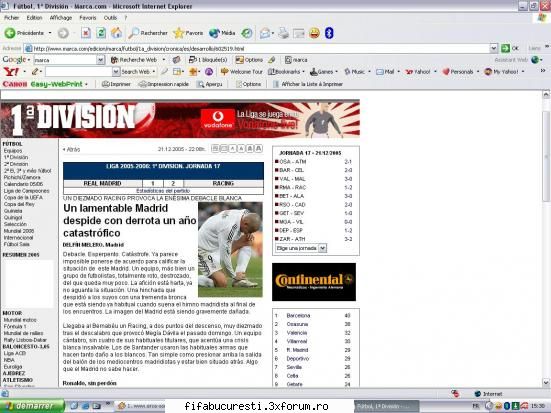
Task: Open the 2ª División sidebar link
Action: pyautogui.click(x=16, y=164)
